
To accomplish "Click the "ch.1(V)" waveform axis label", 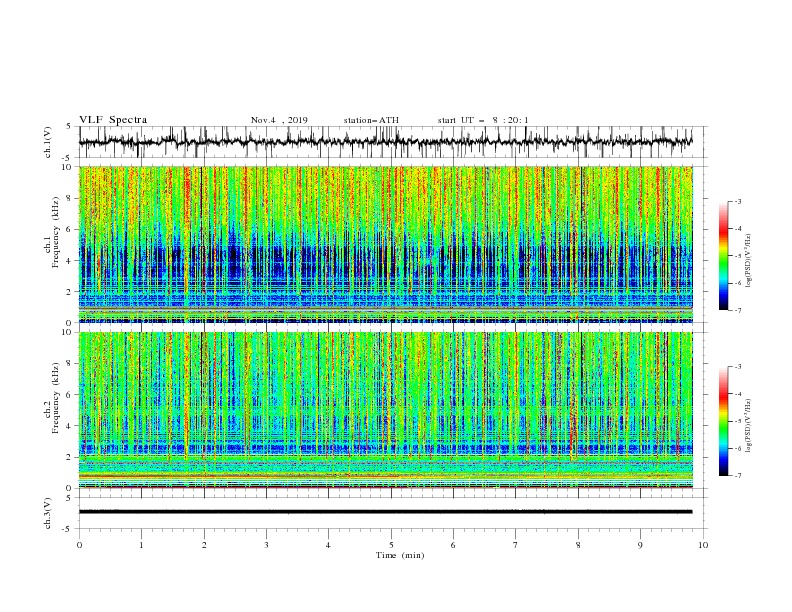I will 48,142.
